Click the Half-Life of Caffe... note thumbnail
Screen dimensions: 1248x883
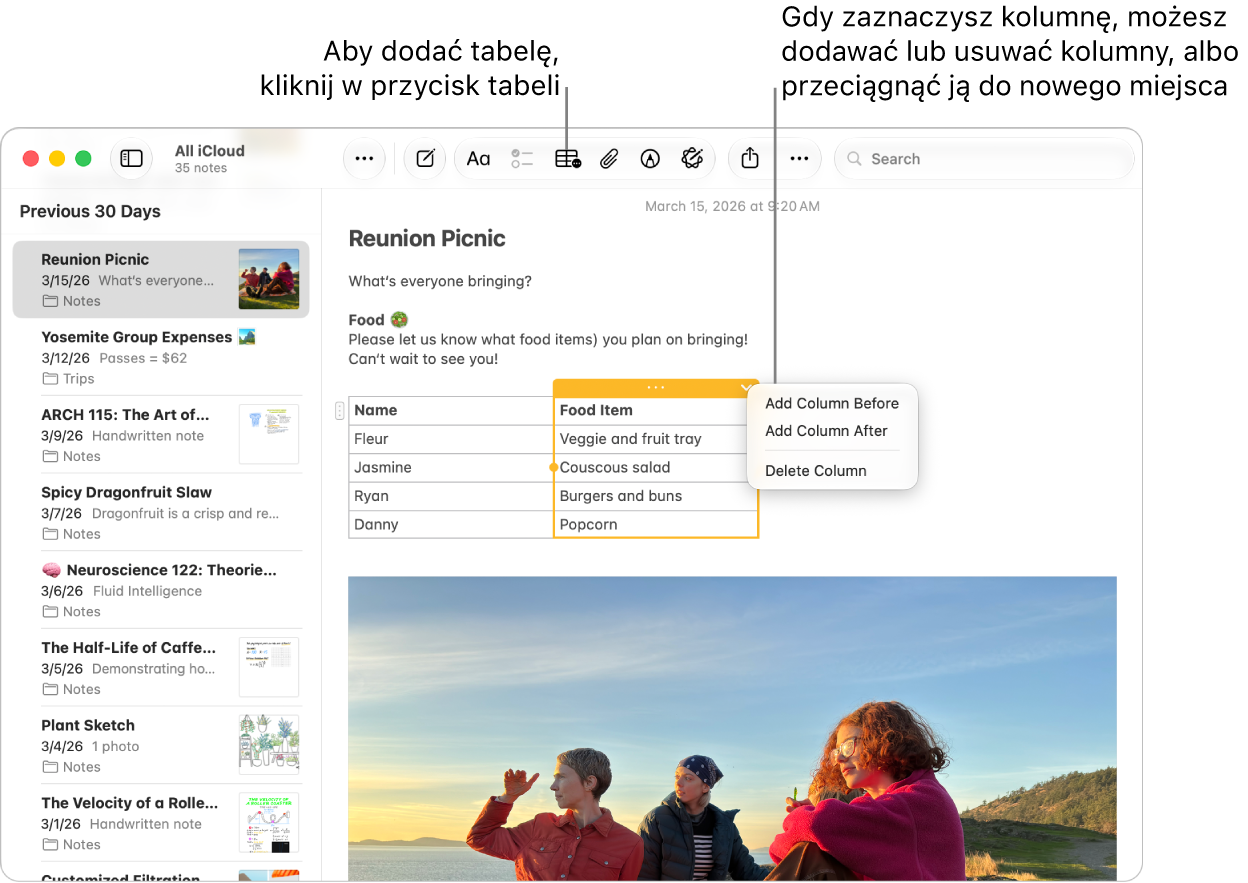click(x=269, y=668)
